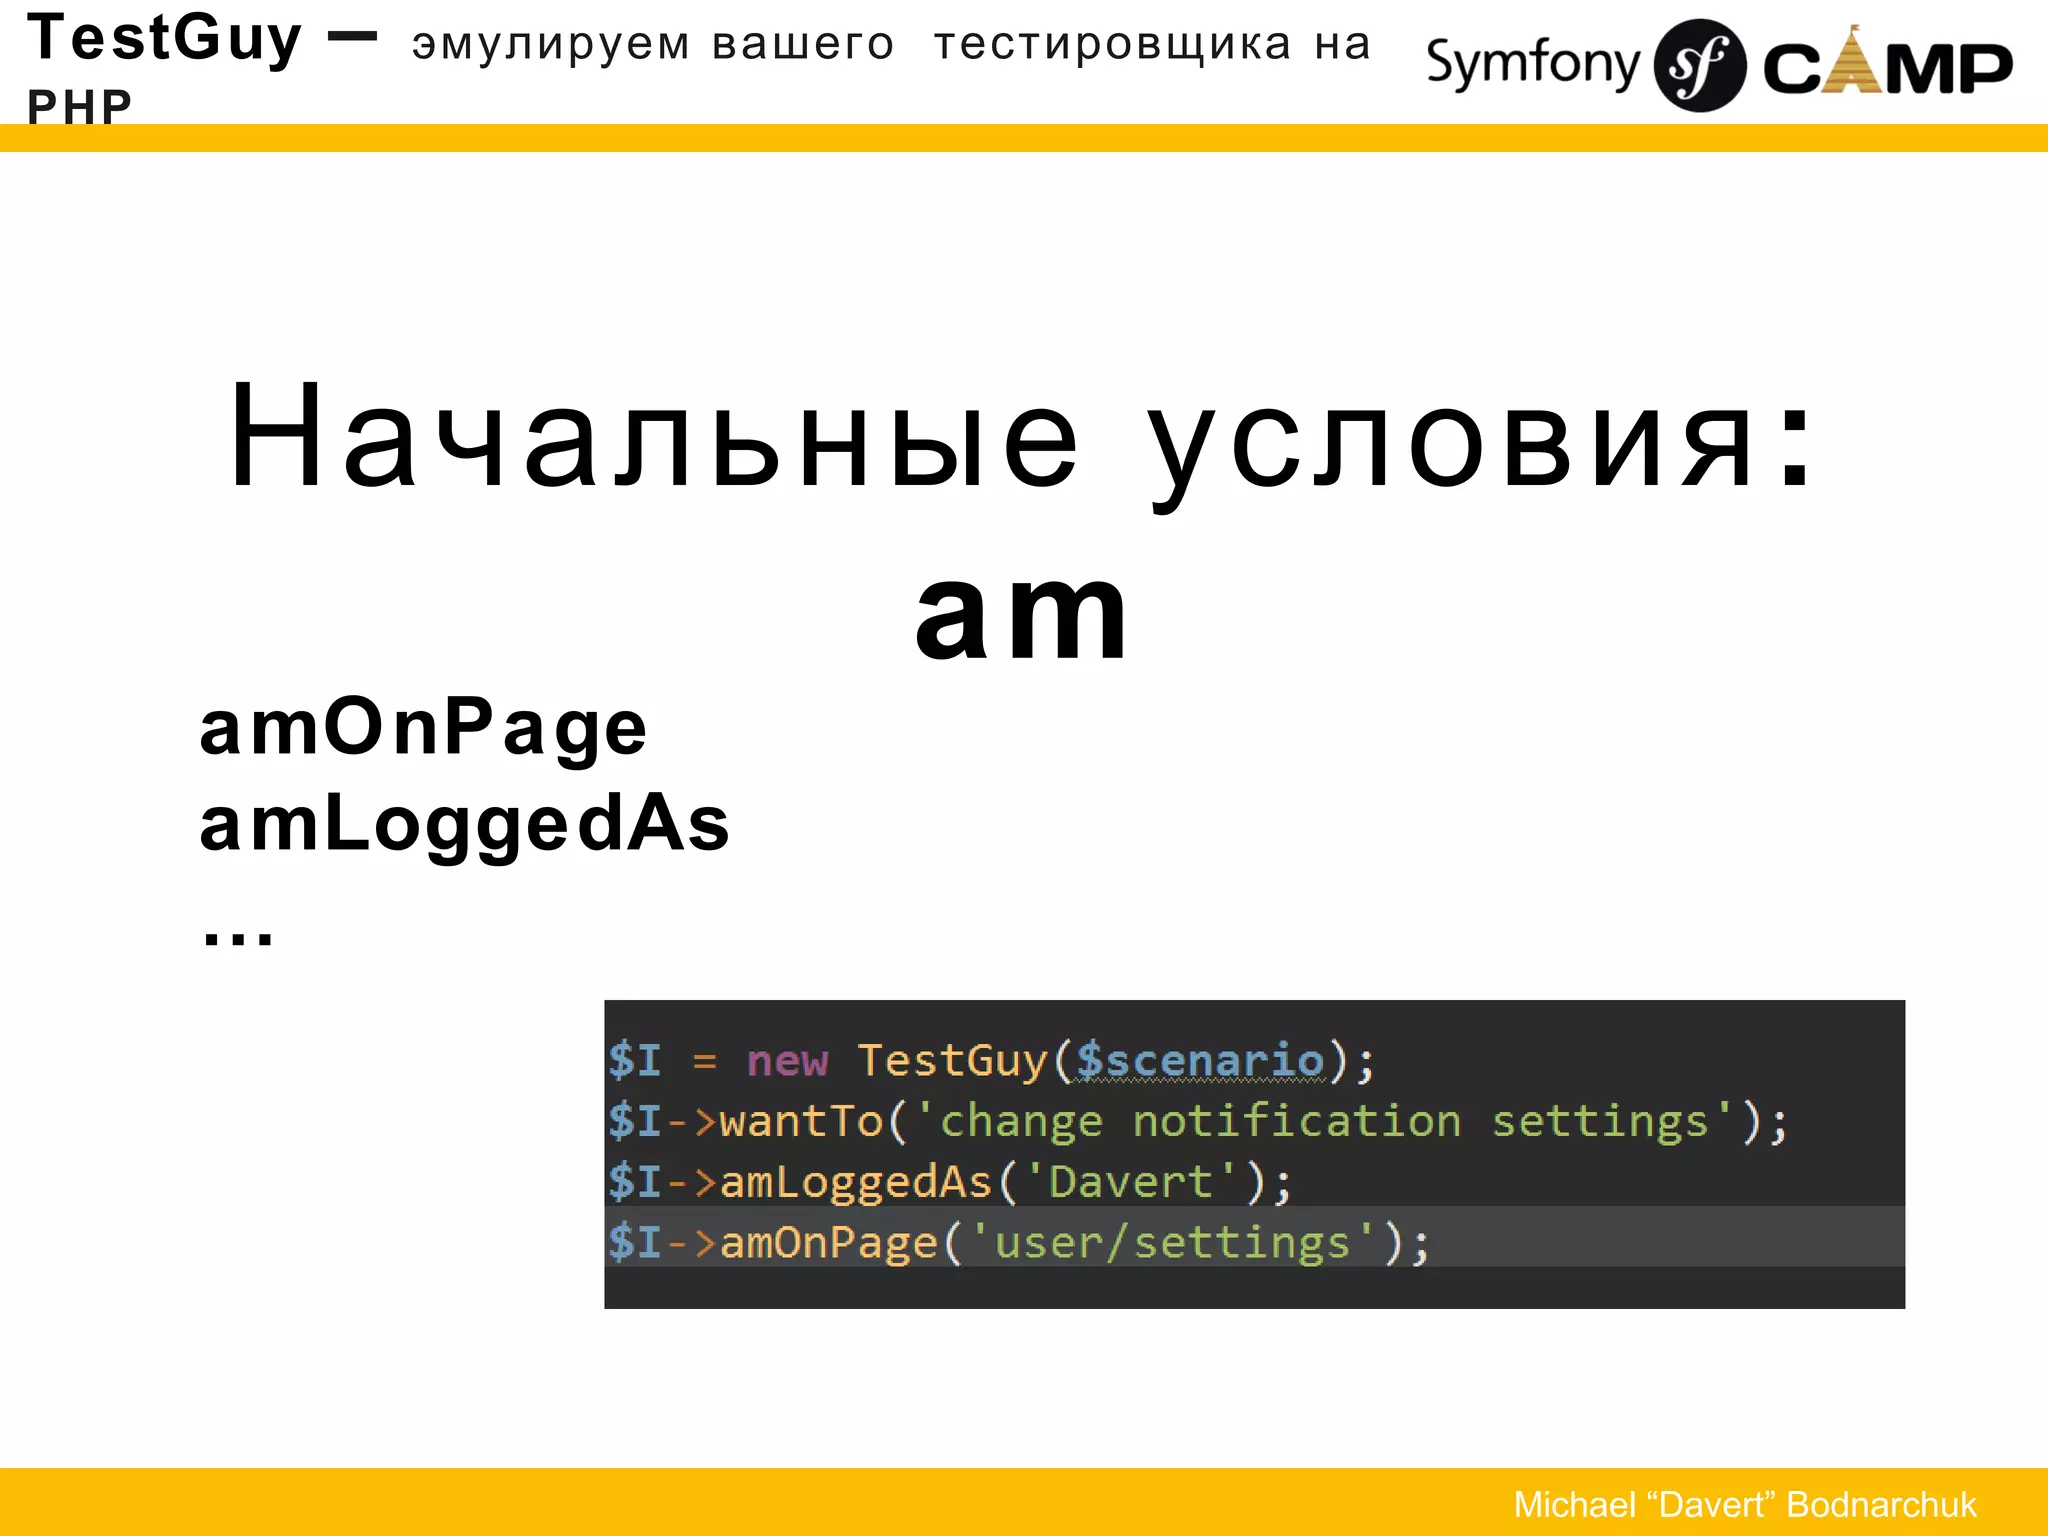The image size is (2048, 1536).
Task: Click the Symfony wordmark text
Action: click(x=1533, y=65)
